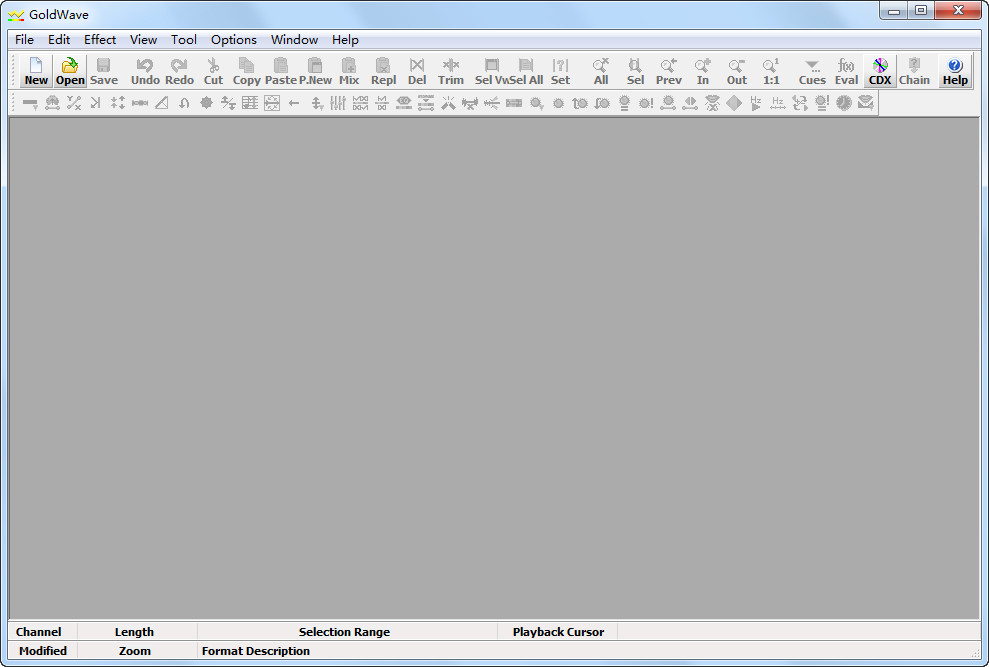
Task: Click the 1:1 zoom button
Action: click(x=771, y=71)
